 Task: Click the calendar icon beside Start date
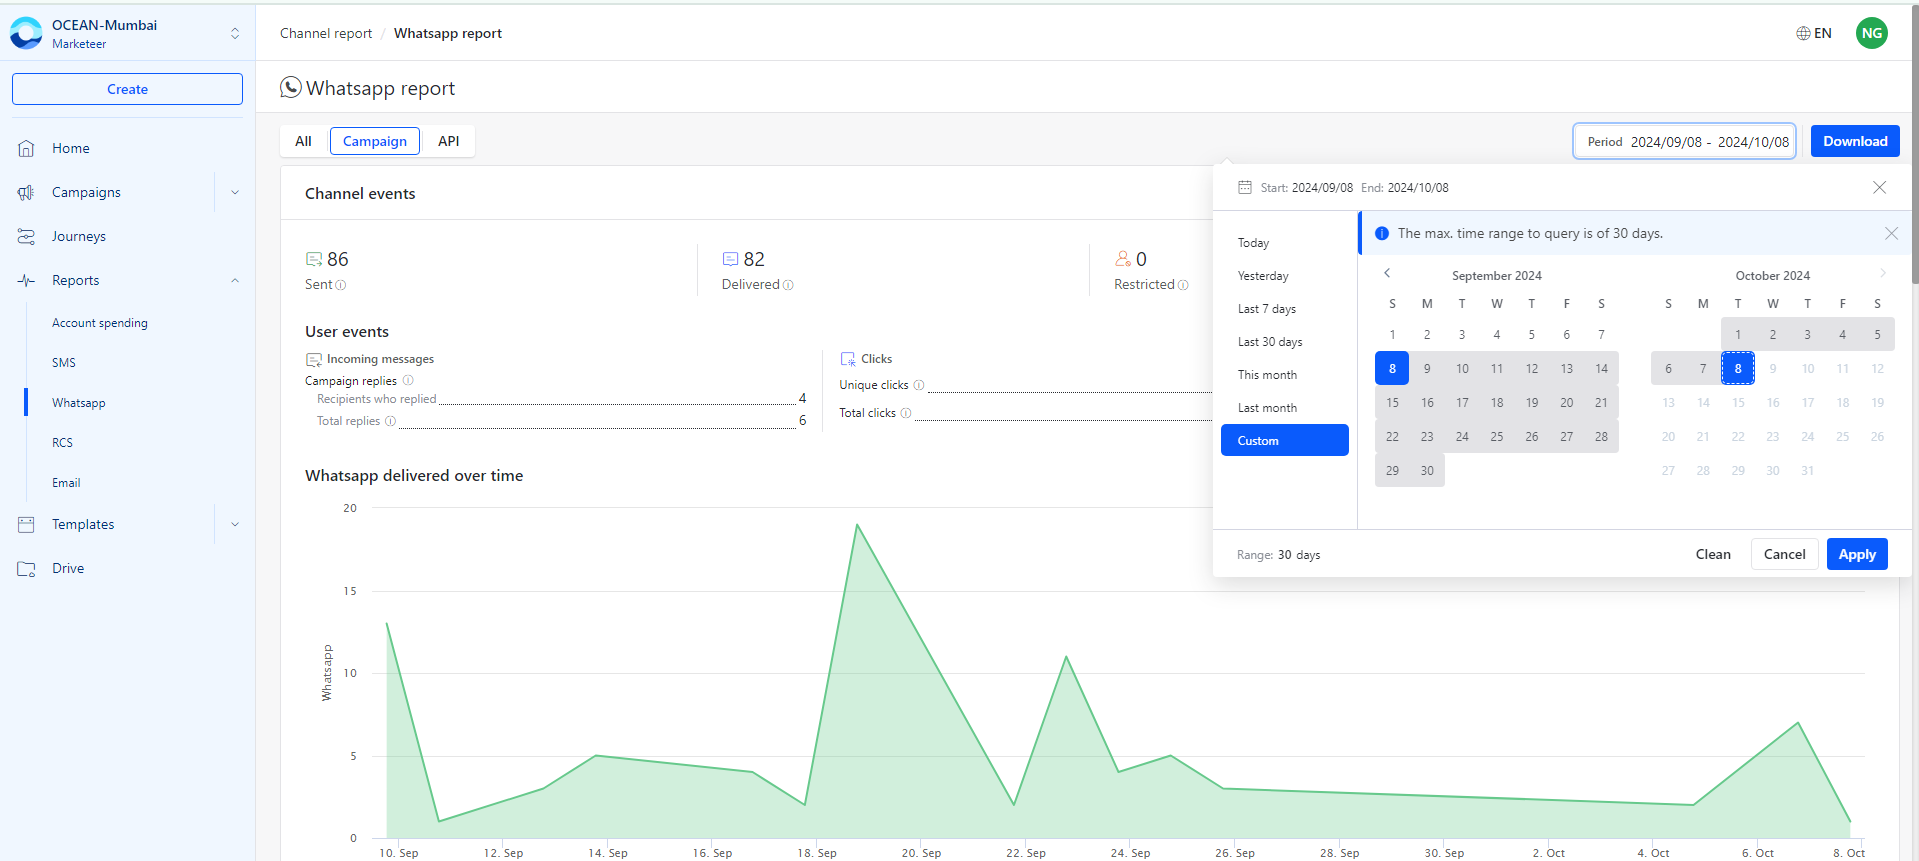(1245, 187)
